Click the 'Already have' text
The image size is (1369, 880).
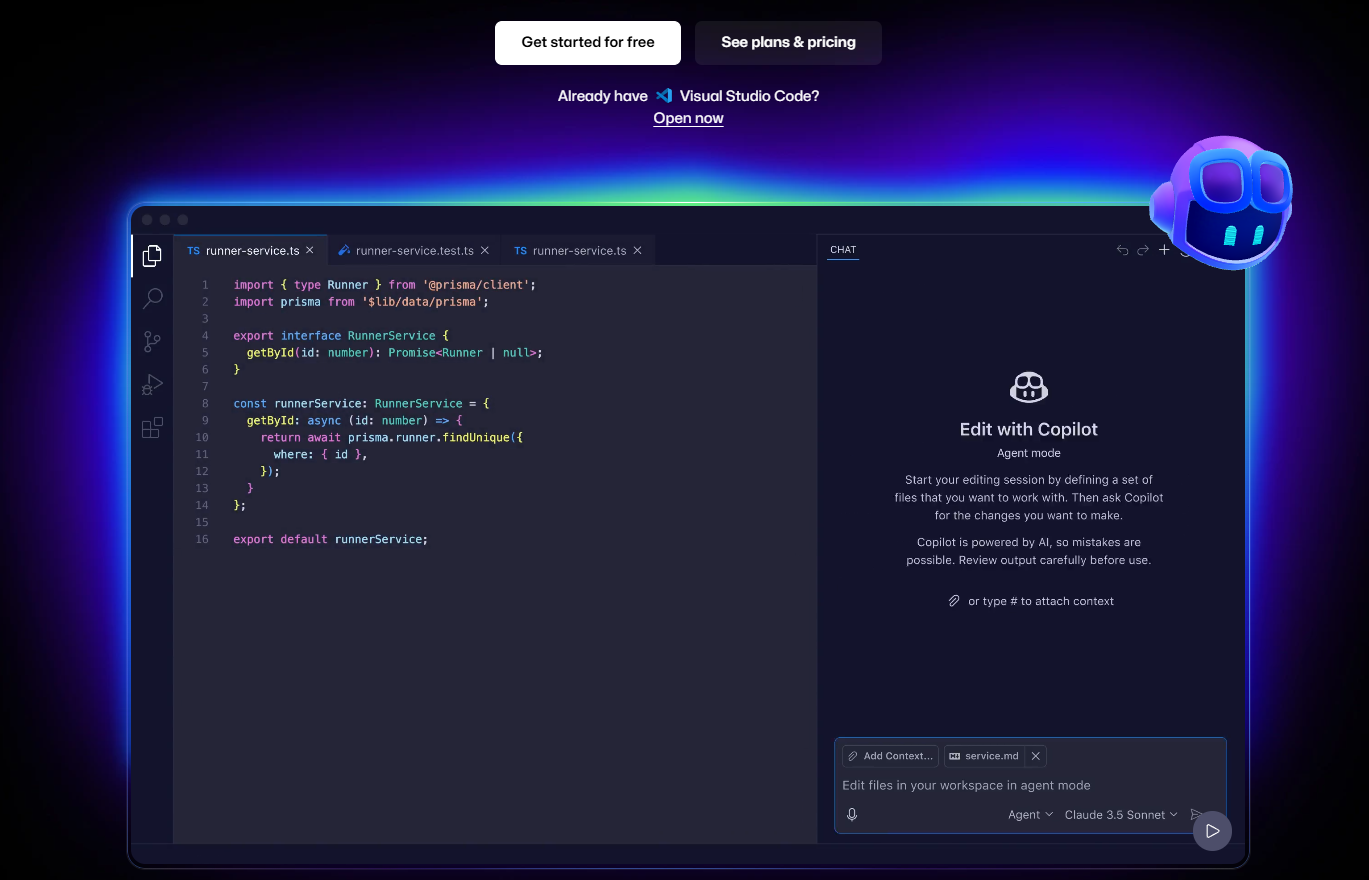click(x=603, y=96)
